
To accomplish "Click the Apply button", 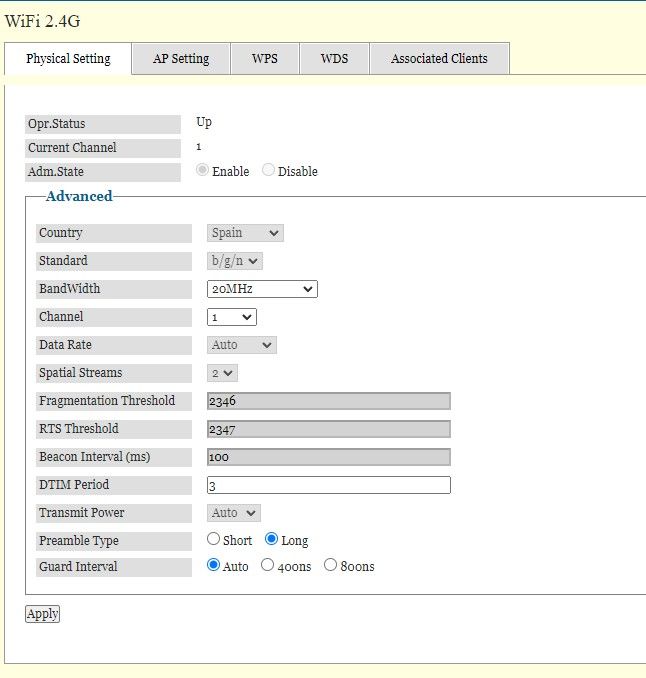I will coord(42,614).
